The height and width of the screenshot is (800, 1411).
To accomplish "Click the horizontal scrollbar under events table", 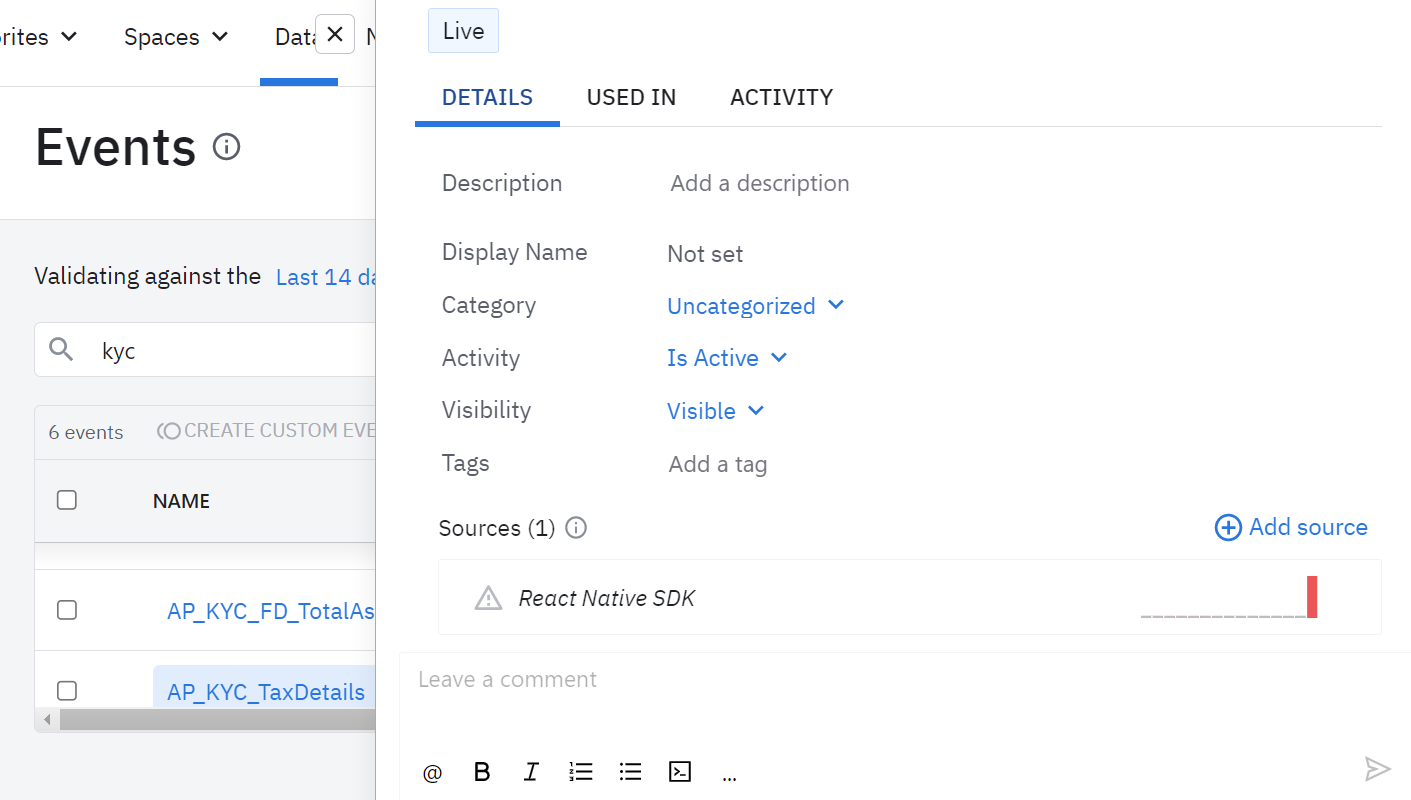I will click(216, 720).
